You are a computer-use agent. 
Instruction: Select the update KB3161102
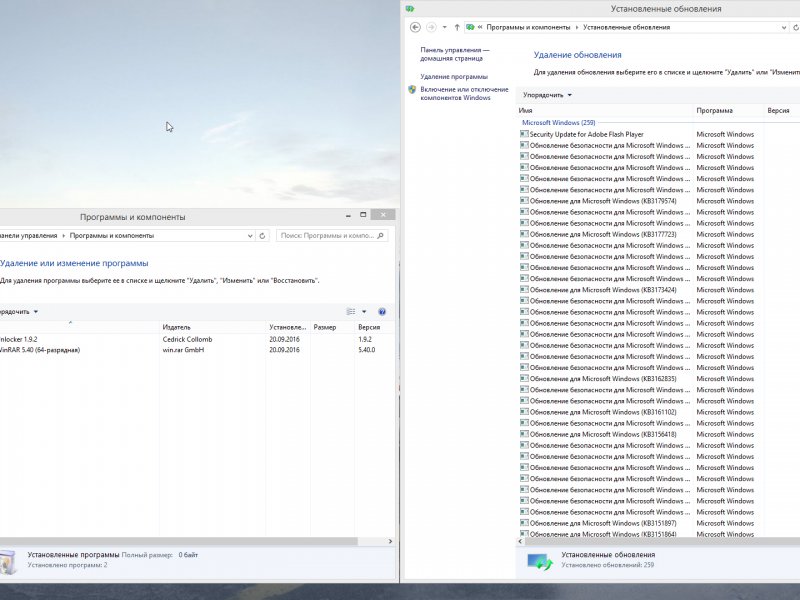click(x=603, y=412)
